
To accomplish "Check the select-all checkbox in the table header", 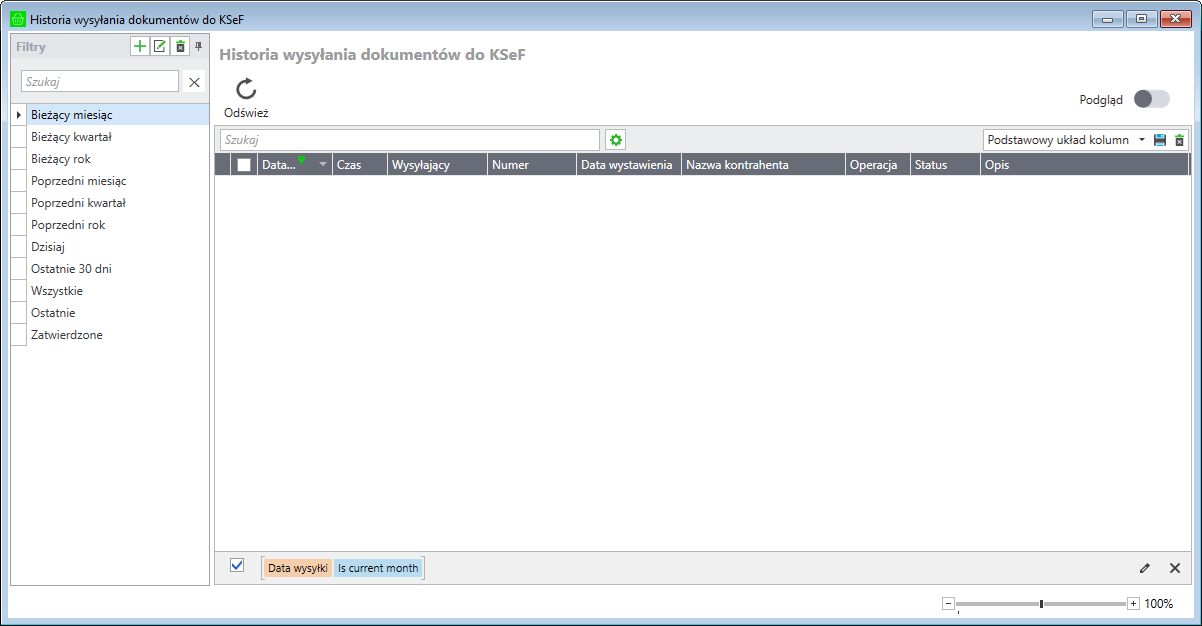I will 244,165.
